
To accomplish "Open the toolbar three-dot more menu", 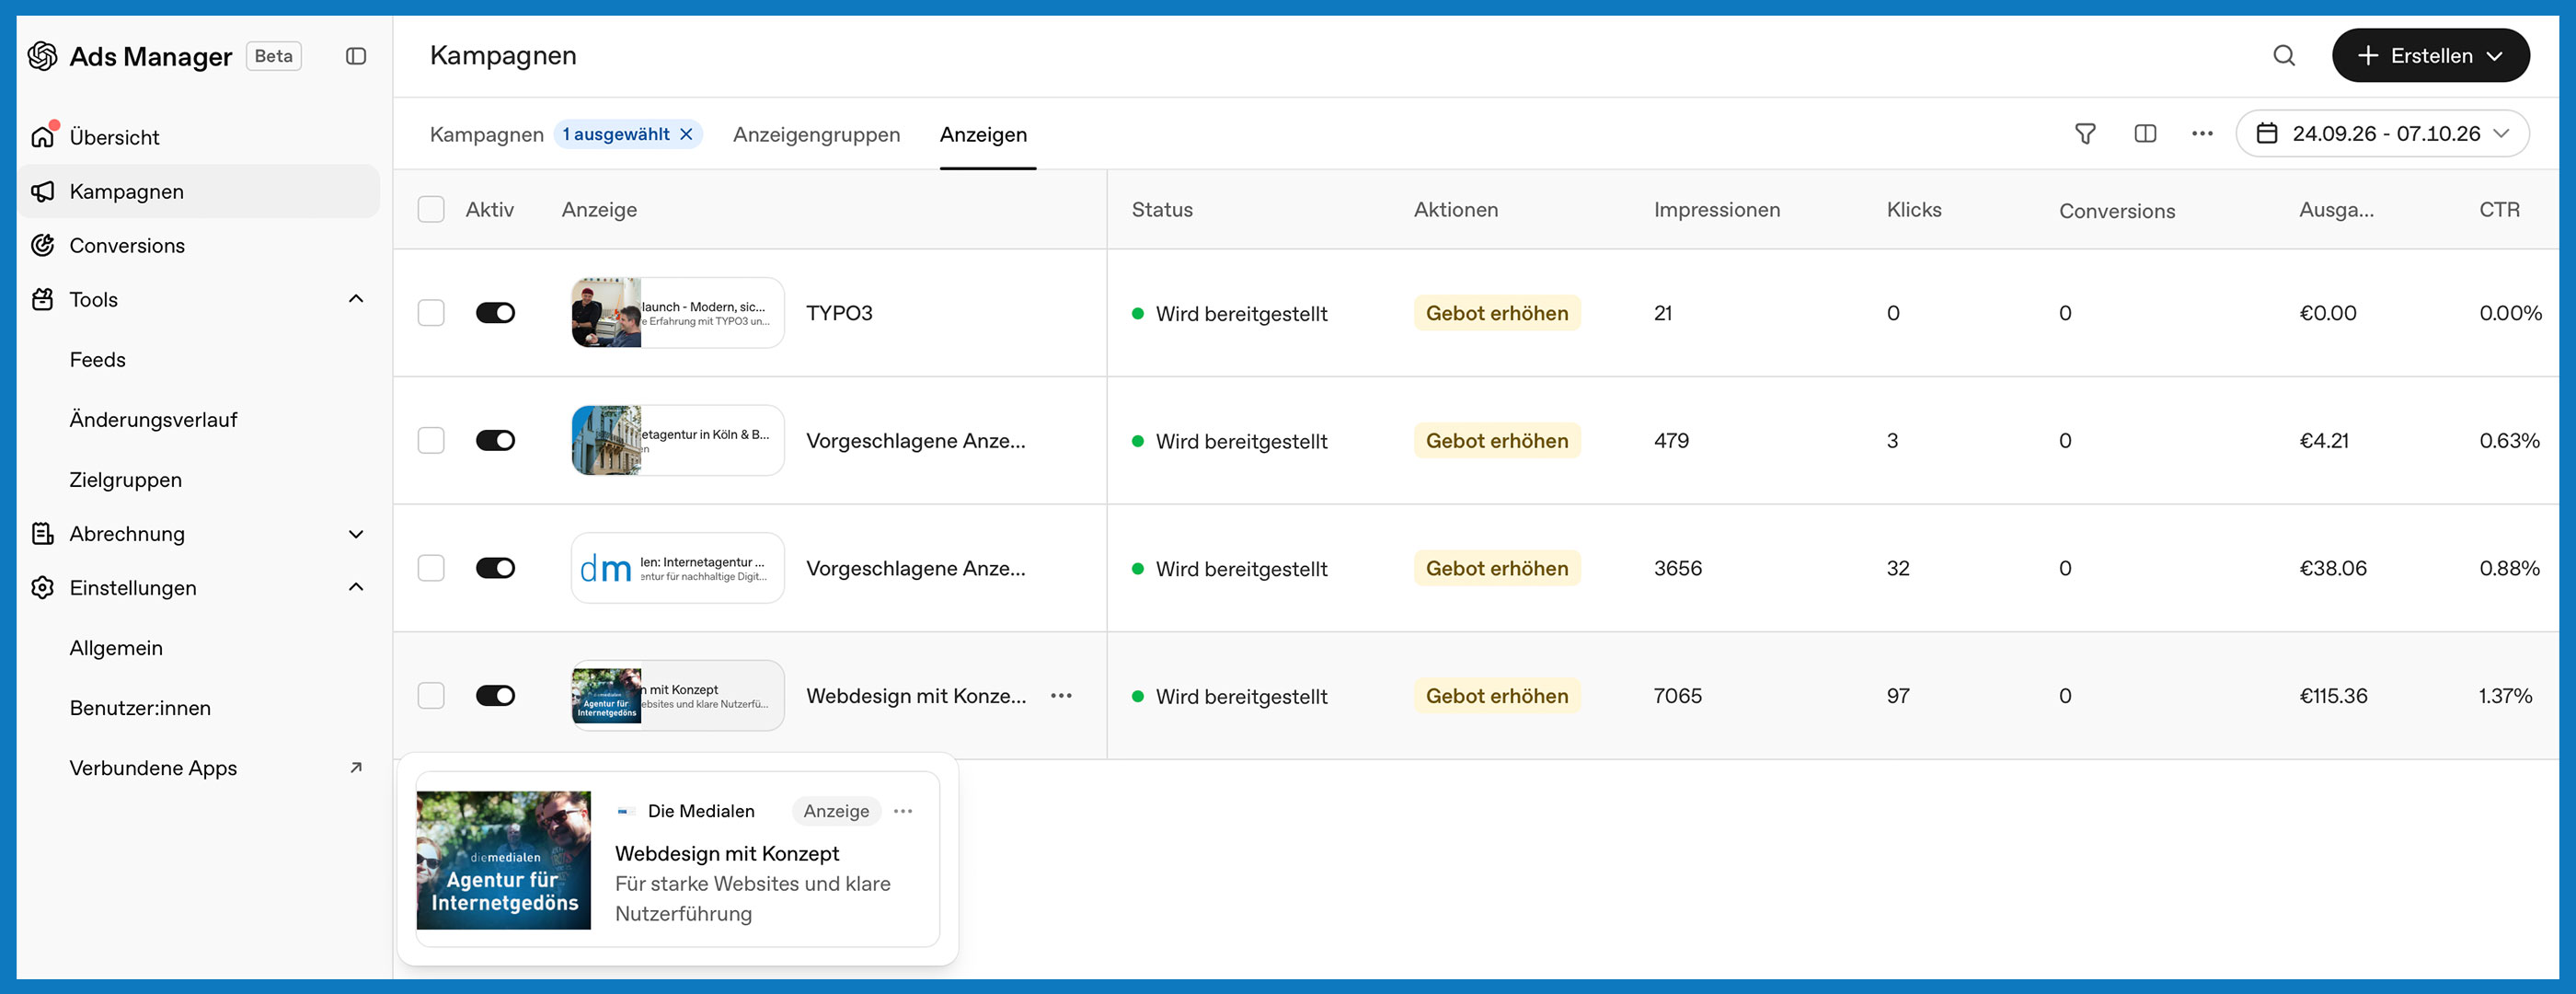I will point(2202,134).
